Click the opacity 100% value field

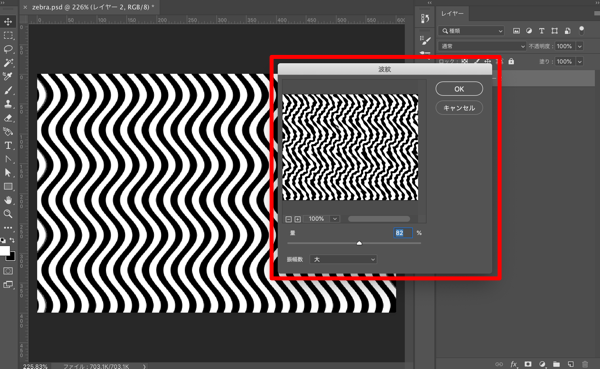pos(565,46)
